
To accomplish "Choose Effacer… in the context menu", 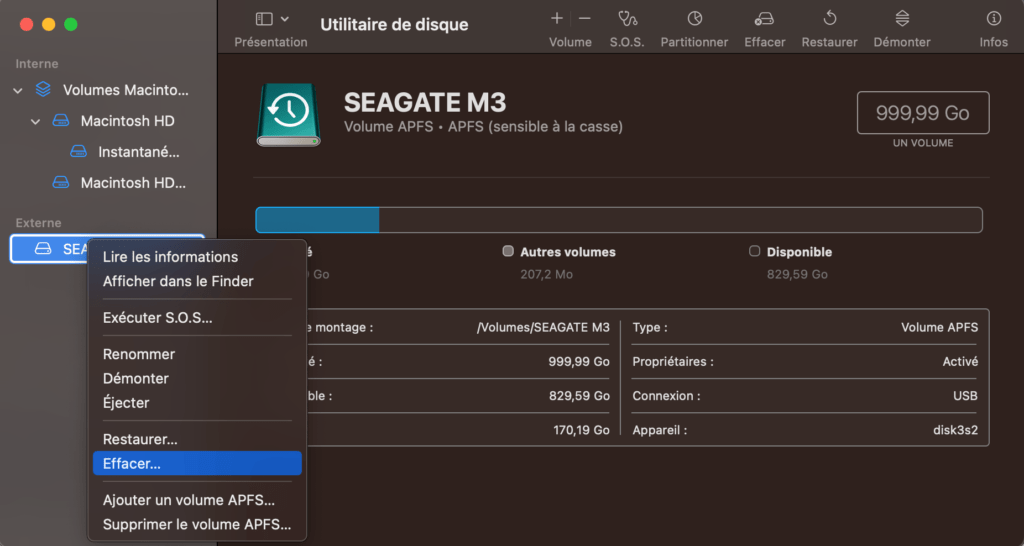I will [197, 463].
